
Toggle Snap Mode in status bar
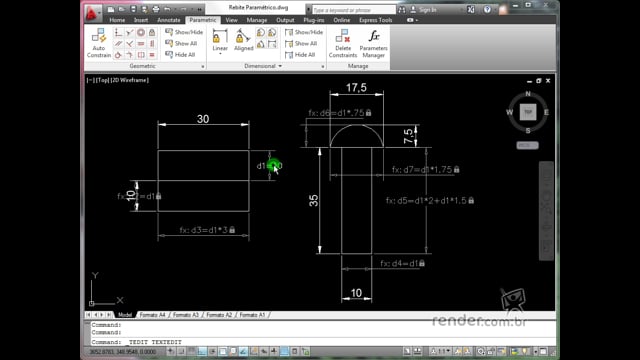point(181,351)
